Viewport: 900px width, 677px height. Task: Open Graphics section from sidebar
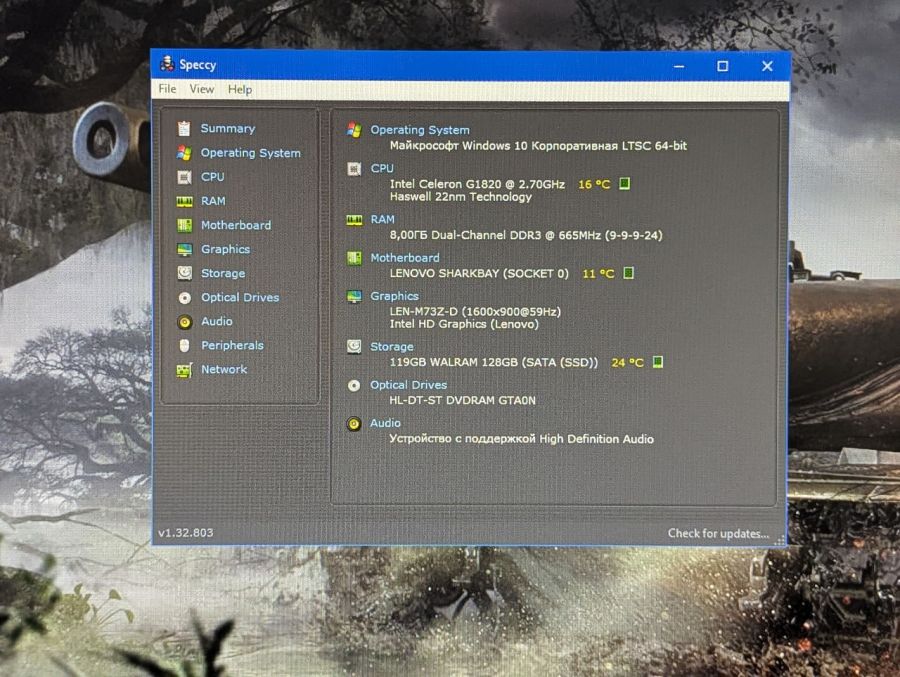click(226, 249)
